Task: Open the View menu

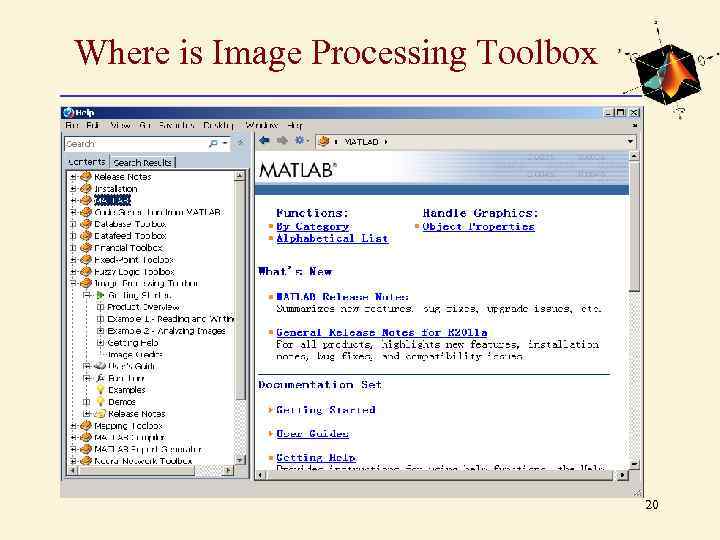Action: tap(120, 125)
